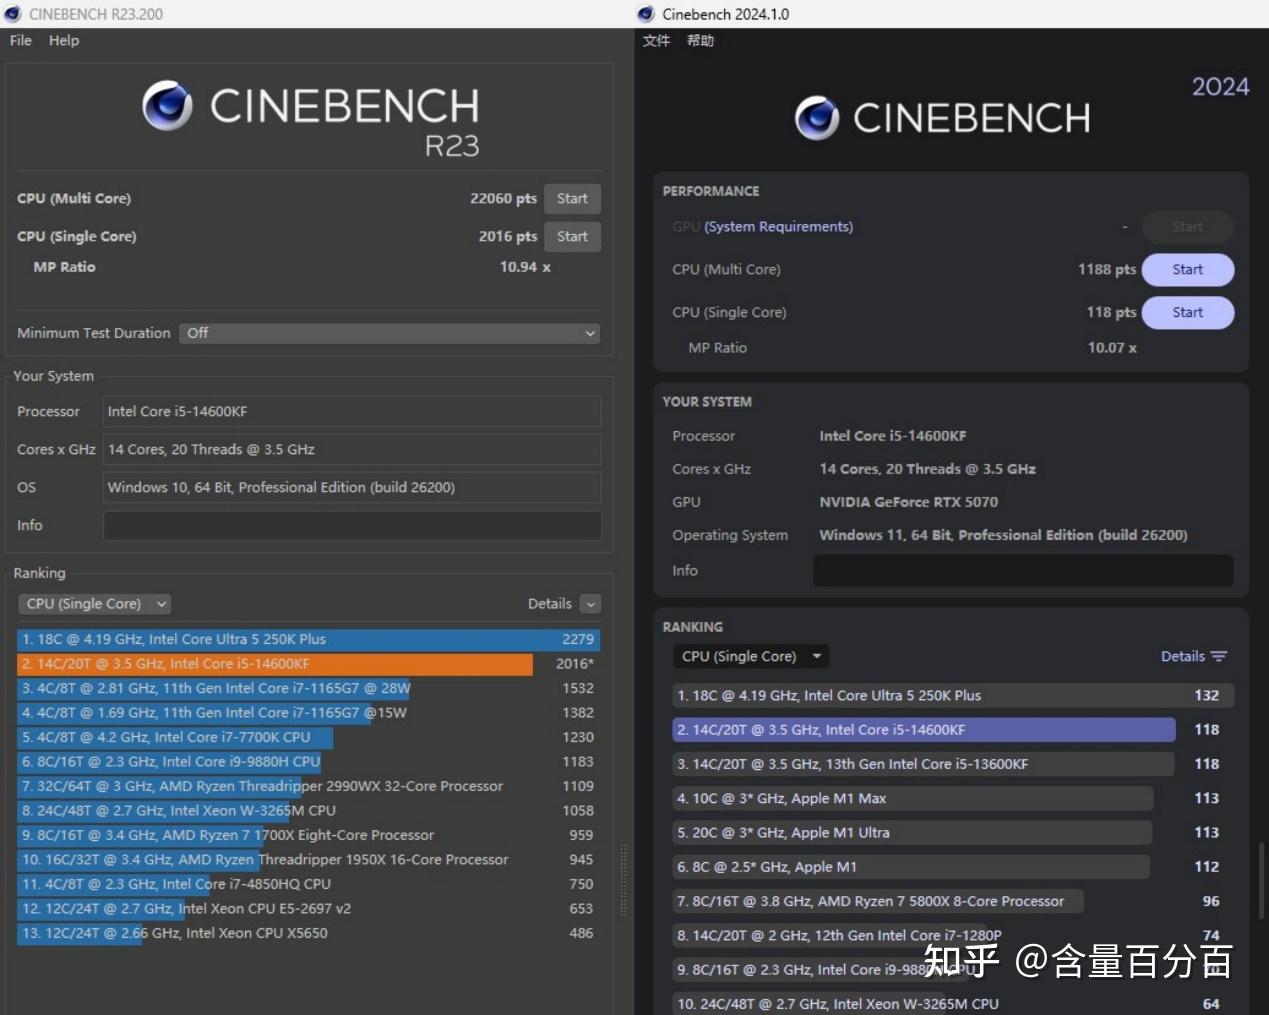Click the Details link in Cinebench 2024 ranking
This screenshot has height=1015, width=1269.
[1183, 657]
